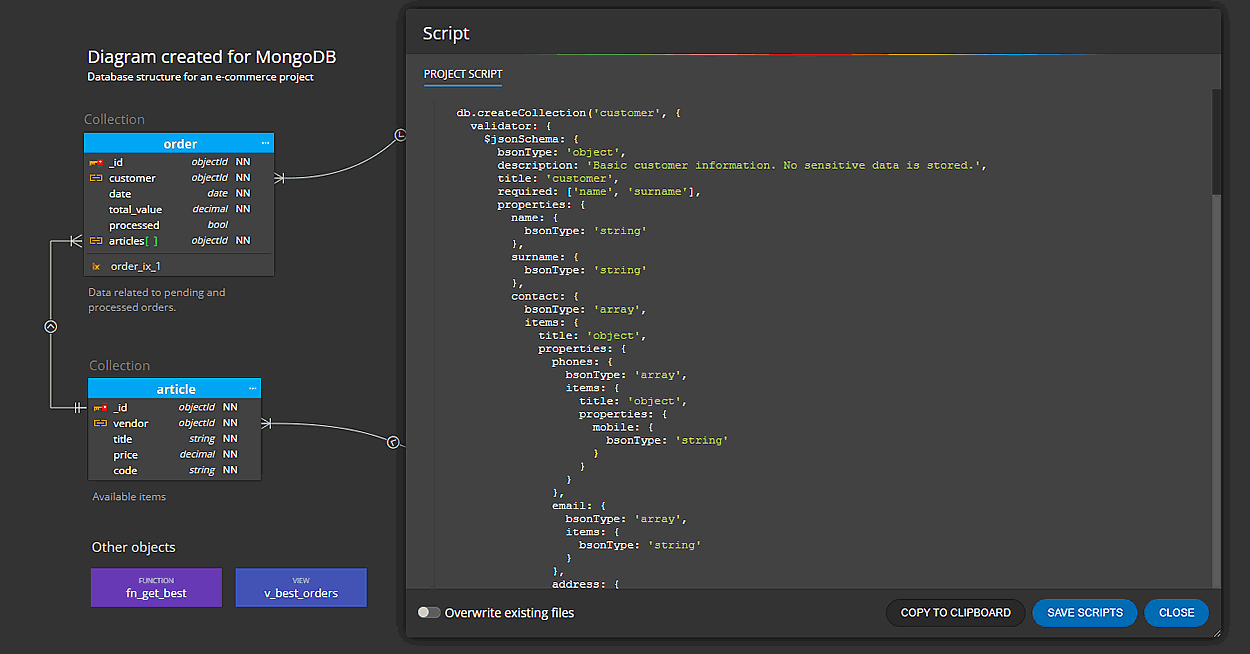The image size is (1250, 654).
Task: Enable the Overwrite existing files toggle
Action: (x=429, y=611)
